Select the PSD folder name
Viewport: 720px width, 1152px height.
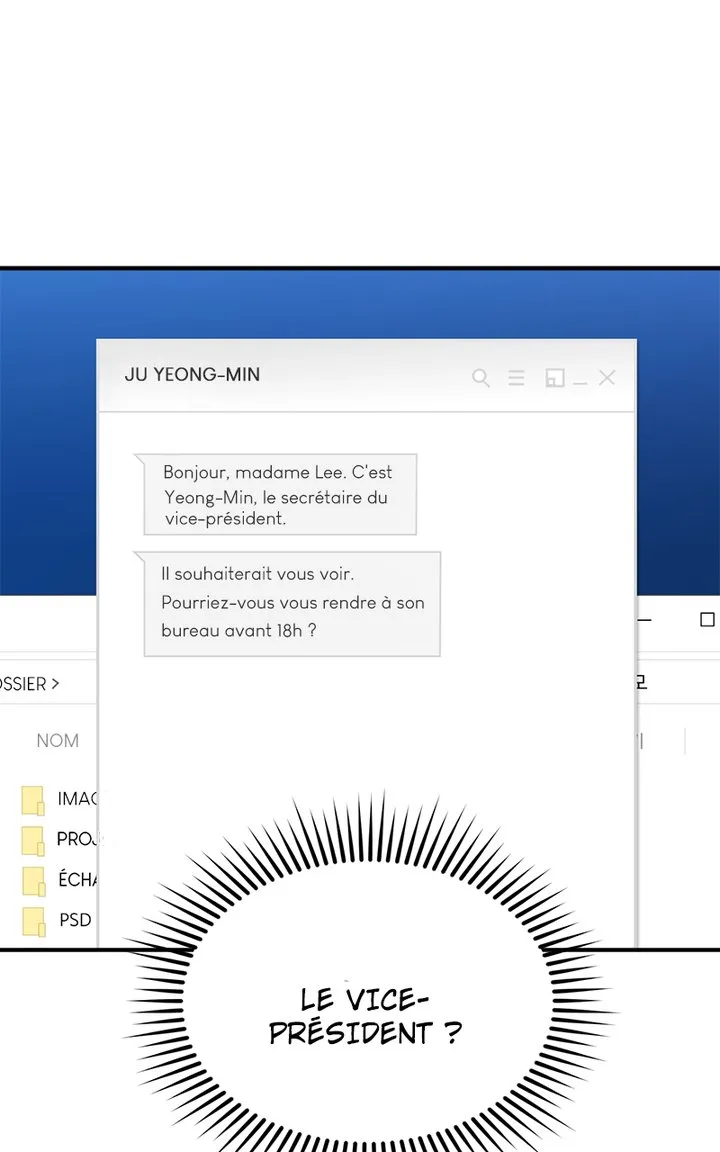coord(75,920)
